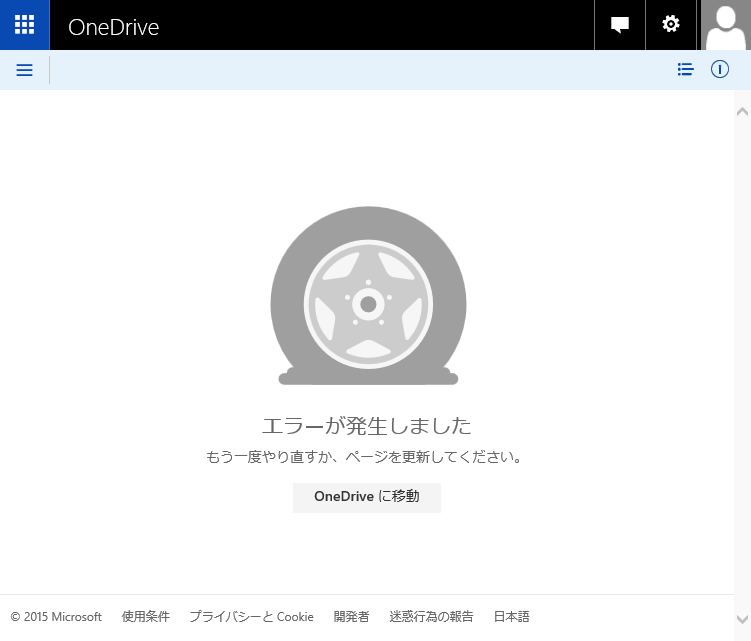
Task: Click the OneDrive title in header
Action: tap(113, 27)
